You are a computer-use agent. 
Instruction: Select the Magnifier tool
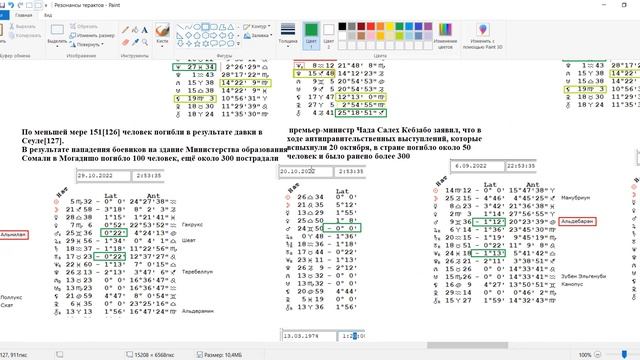pos(145,42)
